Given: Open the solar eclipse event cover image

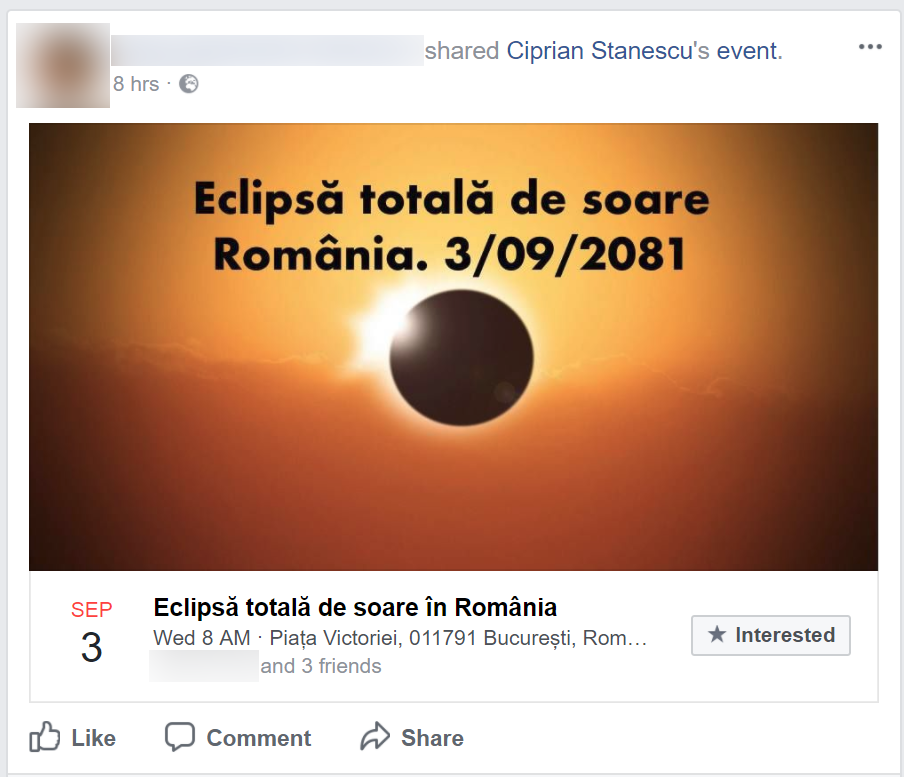Looking at the screenshot, I should 453,346.
